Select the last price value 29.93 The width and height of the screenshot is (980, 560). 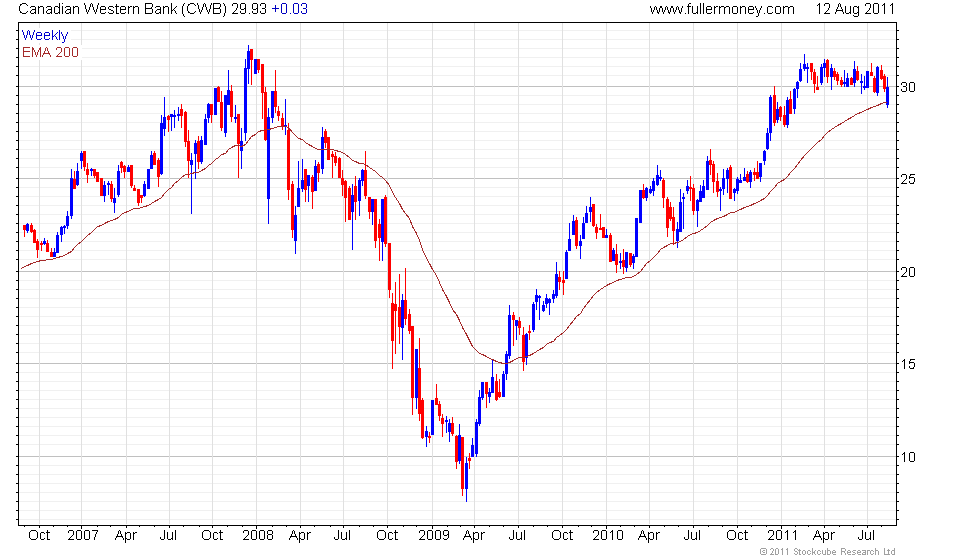click(249, 9)
